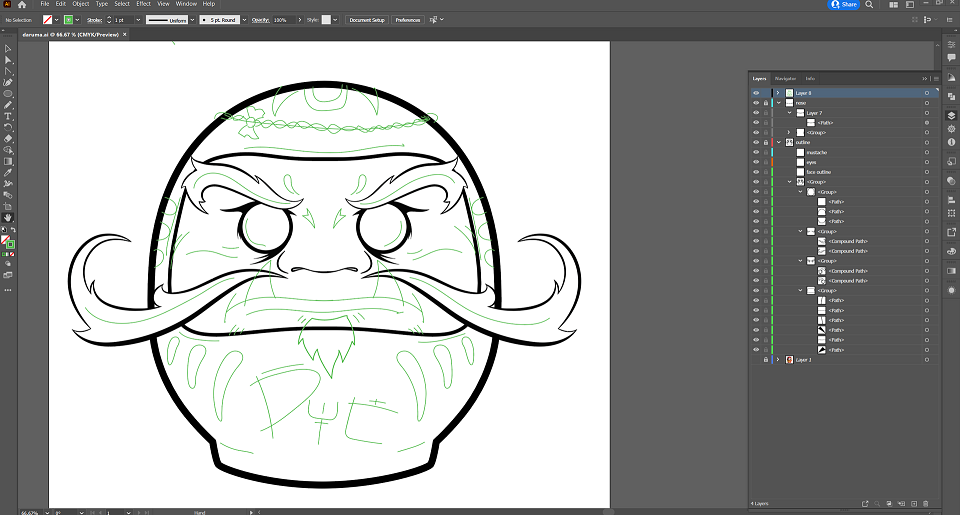Toggle visibility of the eyes sublayer
Viewport: 960px width, 515px height.
click(x=756, y=162)
